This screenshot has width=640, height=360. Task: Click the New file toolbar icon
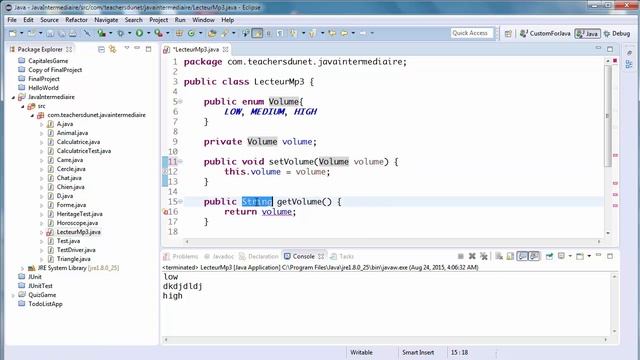coord(13,33)
